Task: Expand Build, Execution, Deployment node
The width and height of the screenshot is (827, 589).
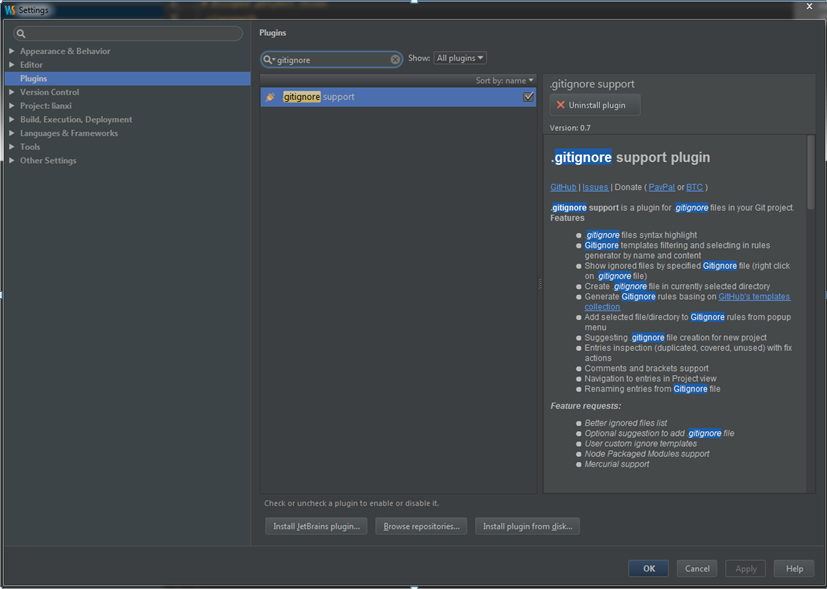Action: point(12,120)
